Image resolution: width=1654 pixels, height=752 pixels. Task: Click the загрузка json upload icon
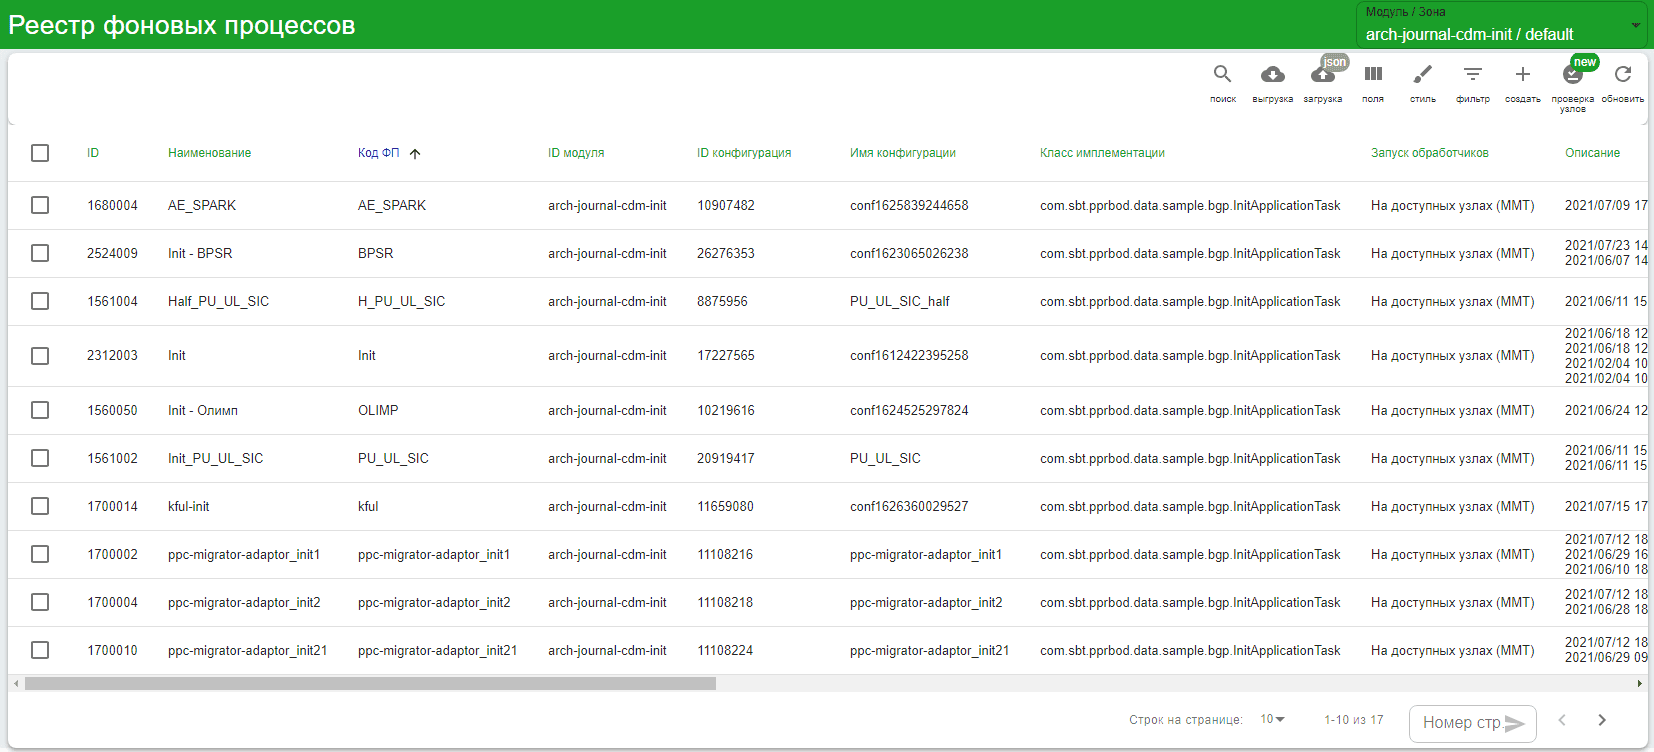(x=1322, y=75)
